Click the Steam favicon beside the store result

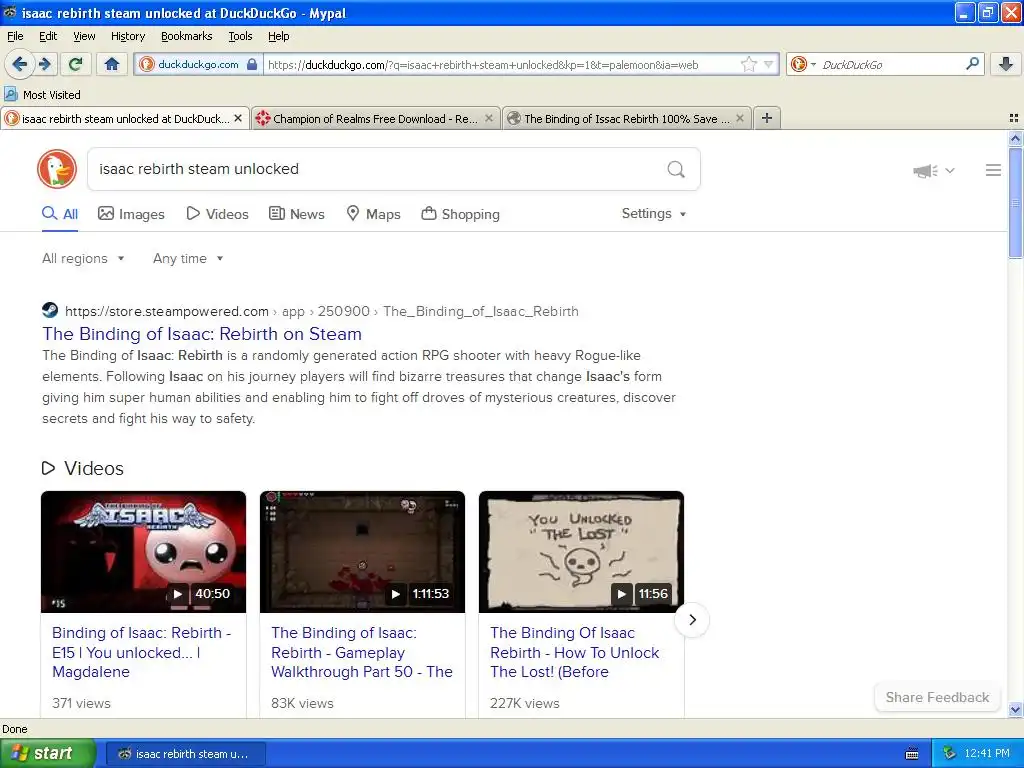pyautogui.click(x=50, y=310)
